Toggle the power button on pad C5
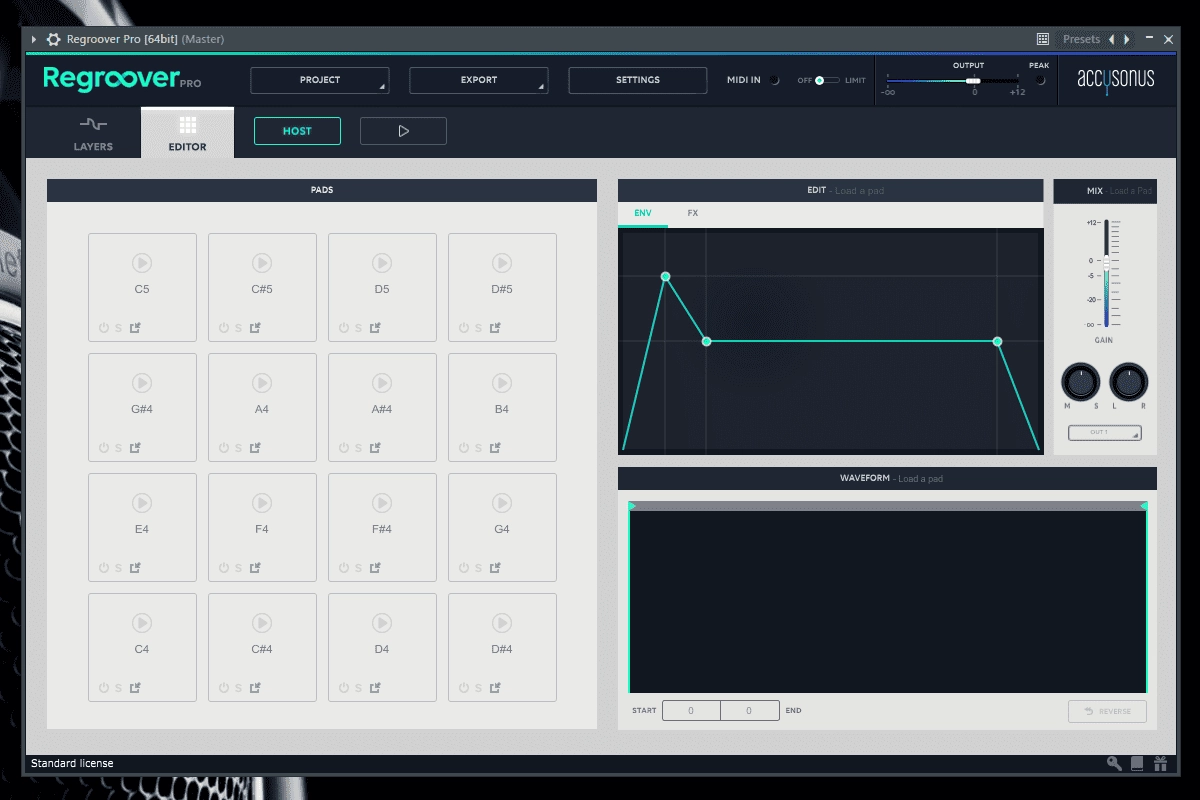The image size is (1200, 800). pyautogui.click(x=103, y=328)
